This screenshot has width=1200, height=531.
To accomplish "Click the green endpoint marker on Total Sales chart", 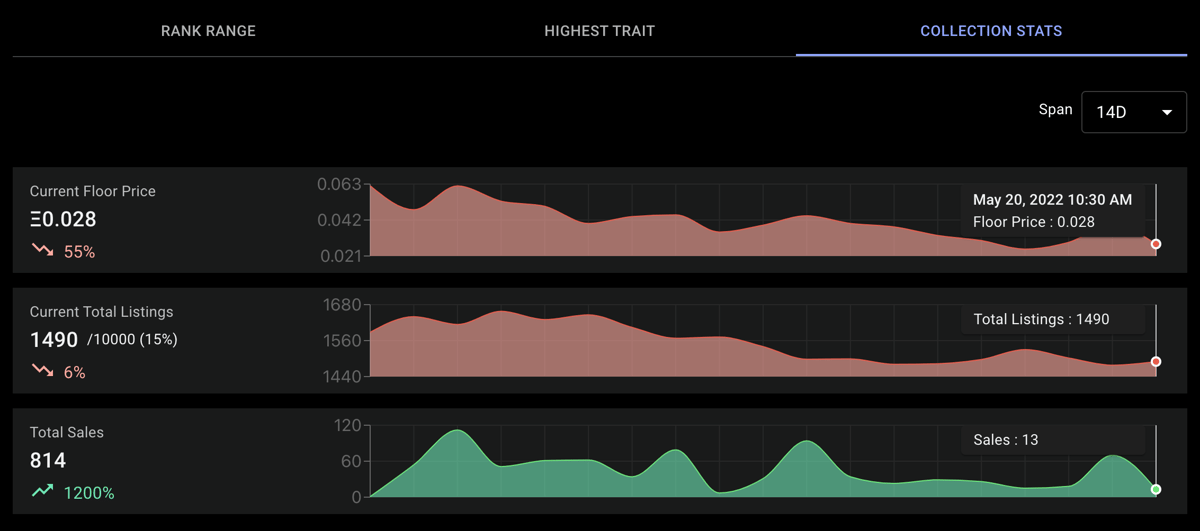I will (1156, 489).
